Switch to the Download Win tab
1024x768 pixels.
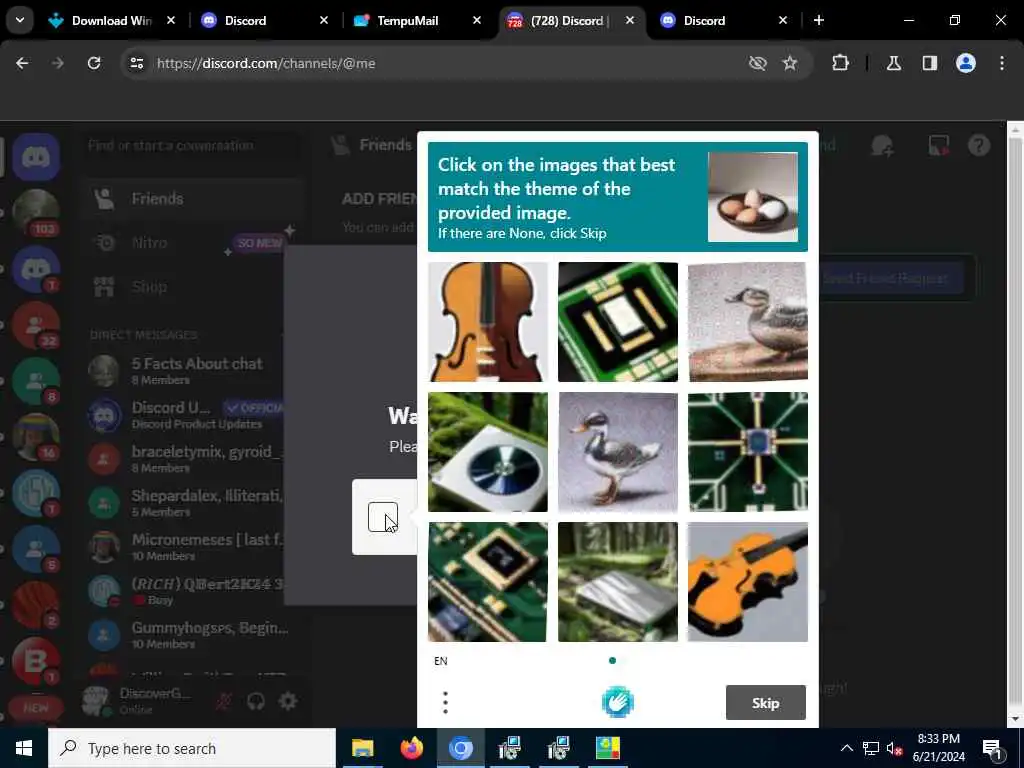111,20
